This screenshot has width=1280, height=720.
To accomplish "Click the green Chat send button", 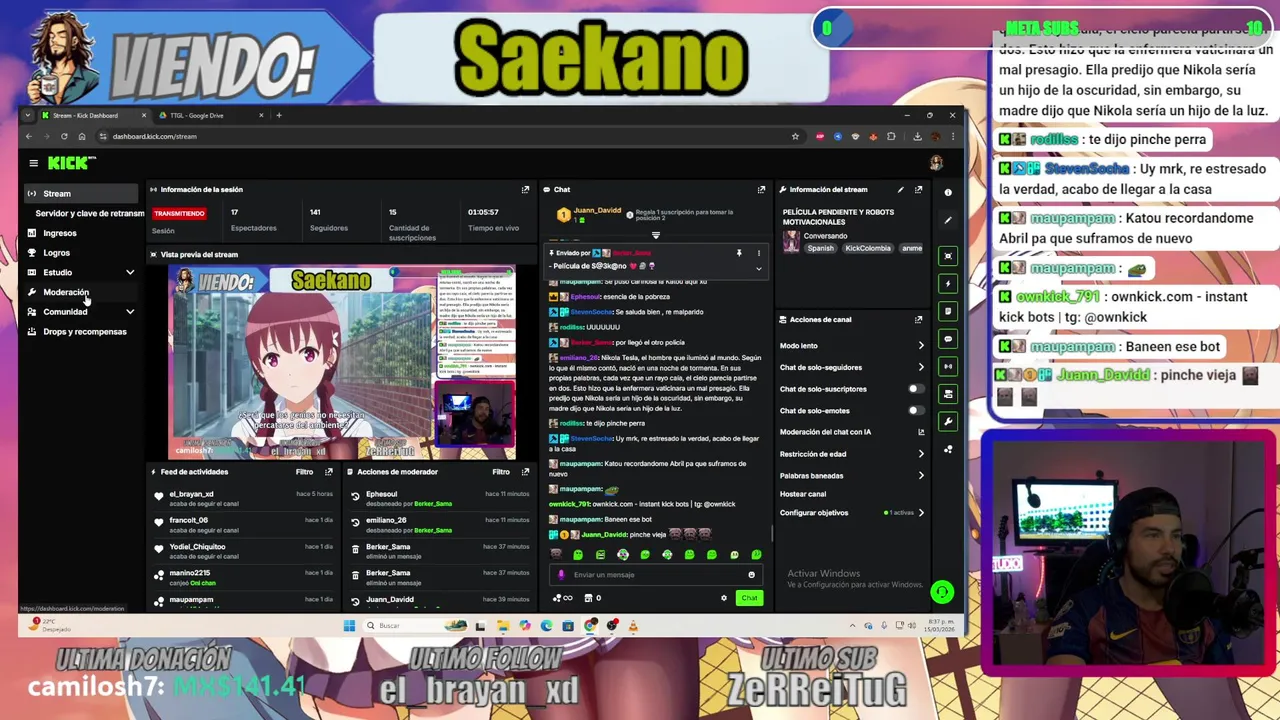I will (x=749, y=598).
